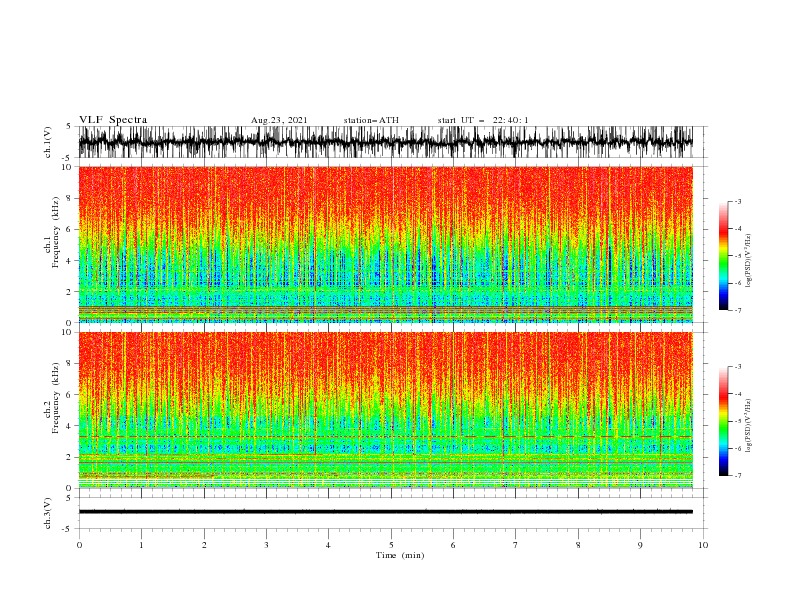Click ch.1 frequency tick label "8"
The image size is (792, 612).
pyautogui.click(x=69, y=198)
